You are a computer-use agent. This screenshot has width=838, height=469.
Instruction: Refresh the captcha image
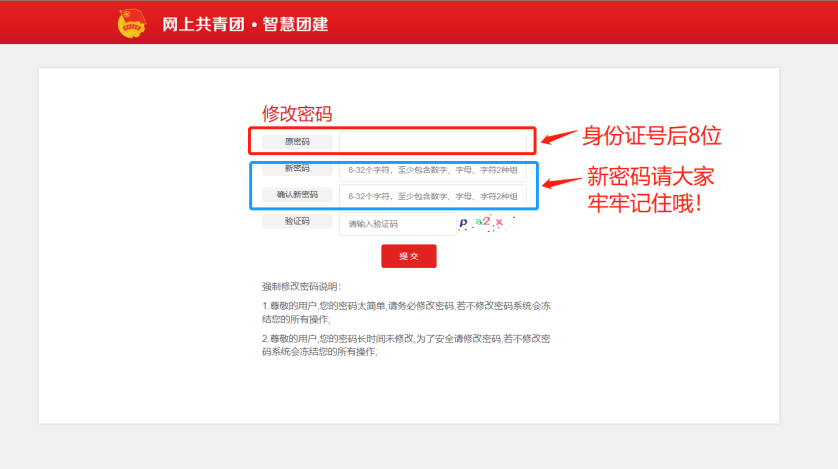tap(486, 223)
